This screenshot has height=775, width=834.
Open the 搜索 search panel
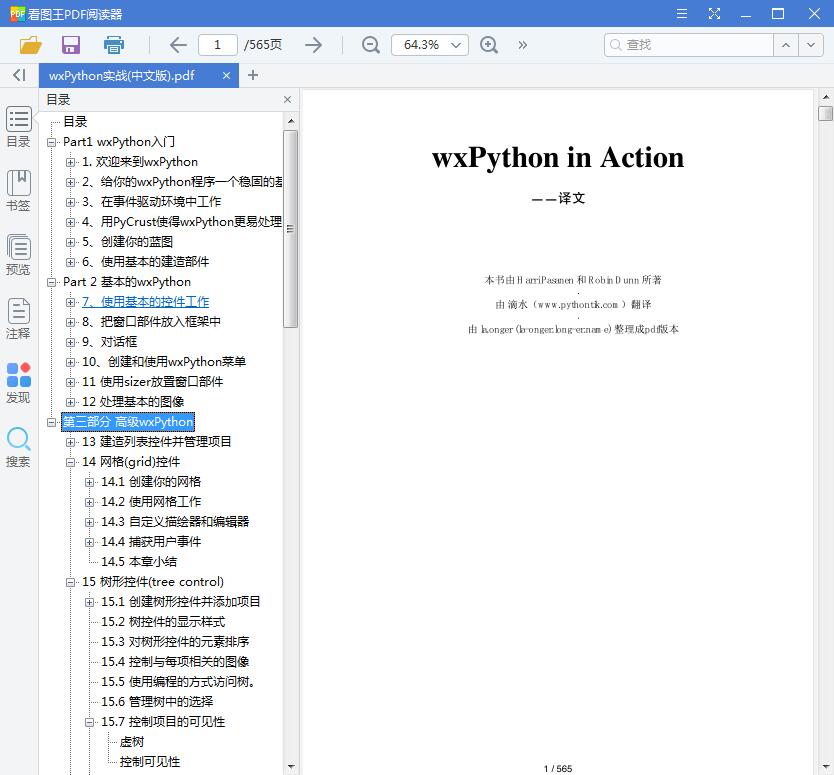[x=18, y=442]
